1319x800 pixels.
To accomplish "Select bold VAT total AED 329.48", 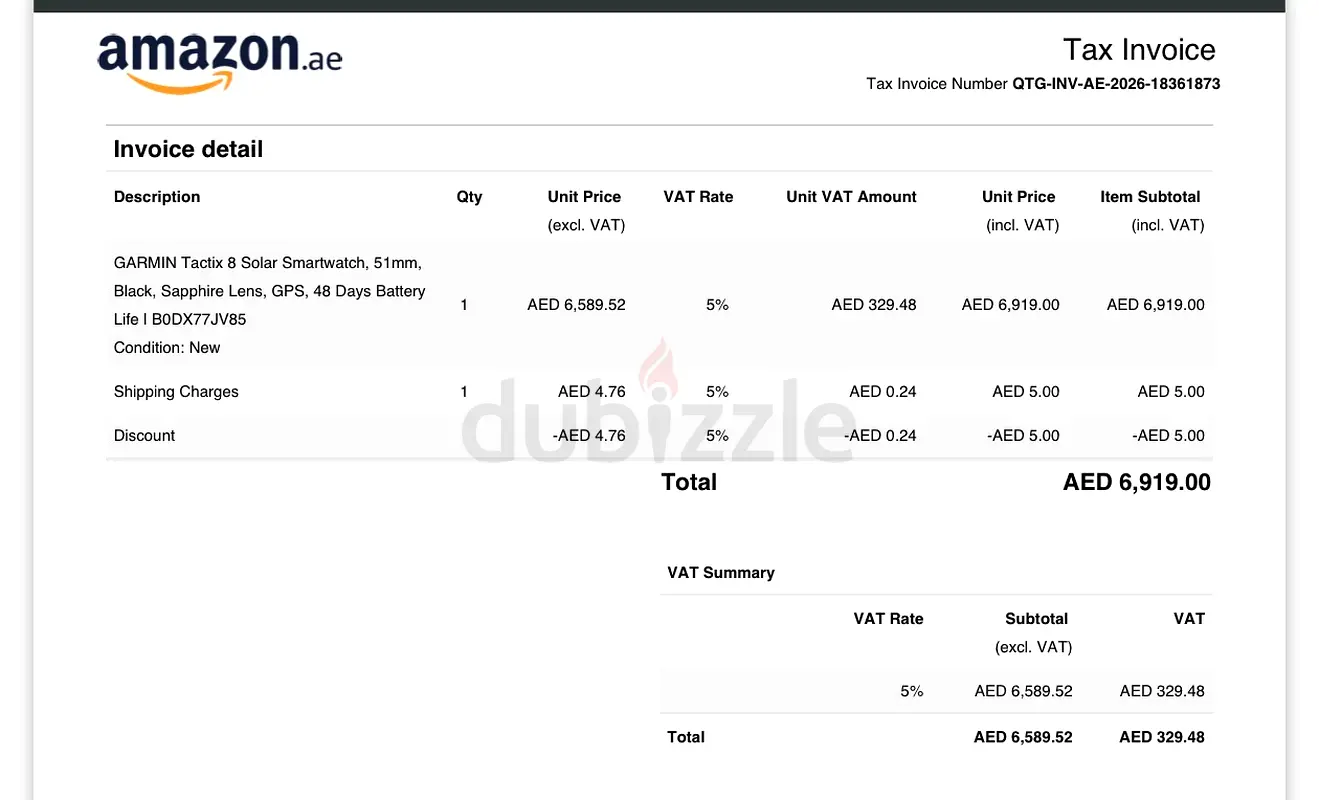I will pos(1162,737).
